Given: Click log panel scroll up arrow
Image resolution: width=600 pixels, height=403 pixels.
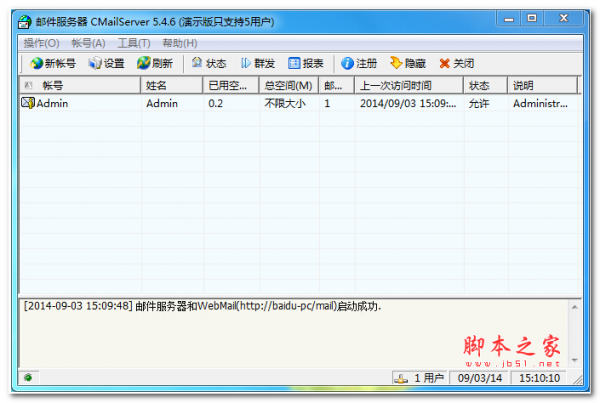Looking at the screenshot, I should point(574,307).
